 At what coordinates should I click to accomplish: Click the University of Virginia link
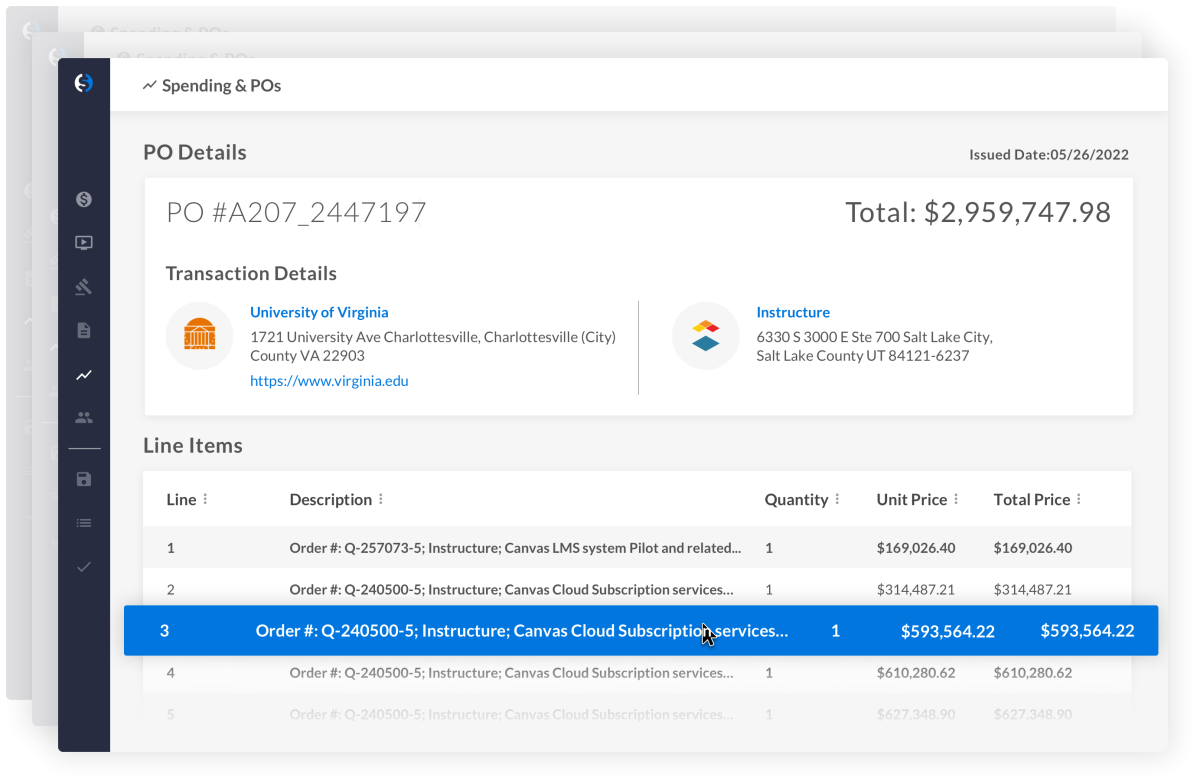319,312
